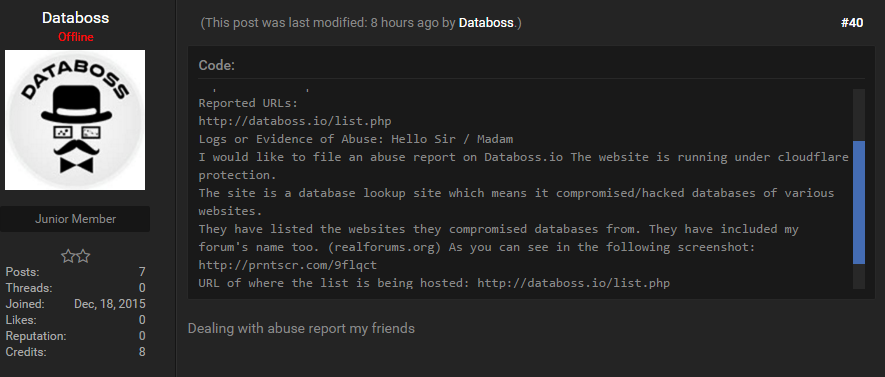Click the Likes stat row
Viewport: 885px width, 377px height.
click(x=75, y=320)
